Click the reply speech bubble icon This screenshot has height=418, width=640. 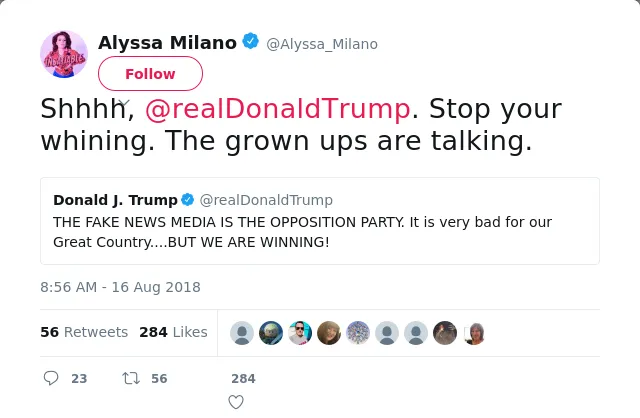pos(51,378)
